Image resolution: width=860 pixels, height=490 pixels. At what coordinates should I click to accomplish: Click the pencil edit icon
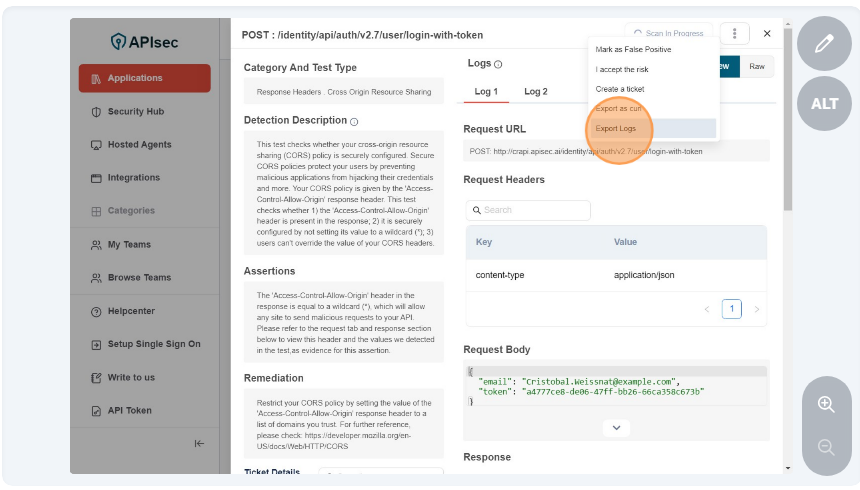(x=824, y=44)
